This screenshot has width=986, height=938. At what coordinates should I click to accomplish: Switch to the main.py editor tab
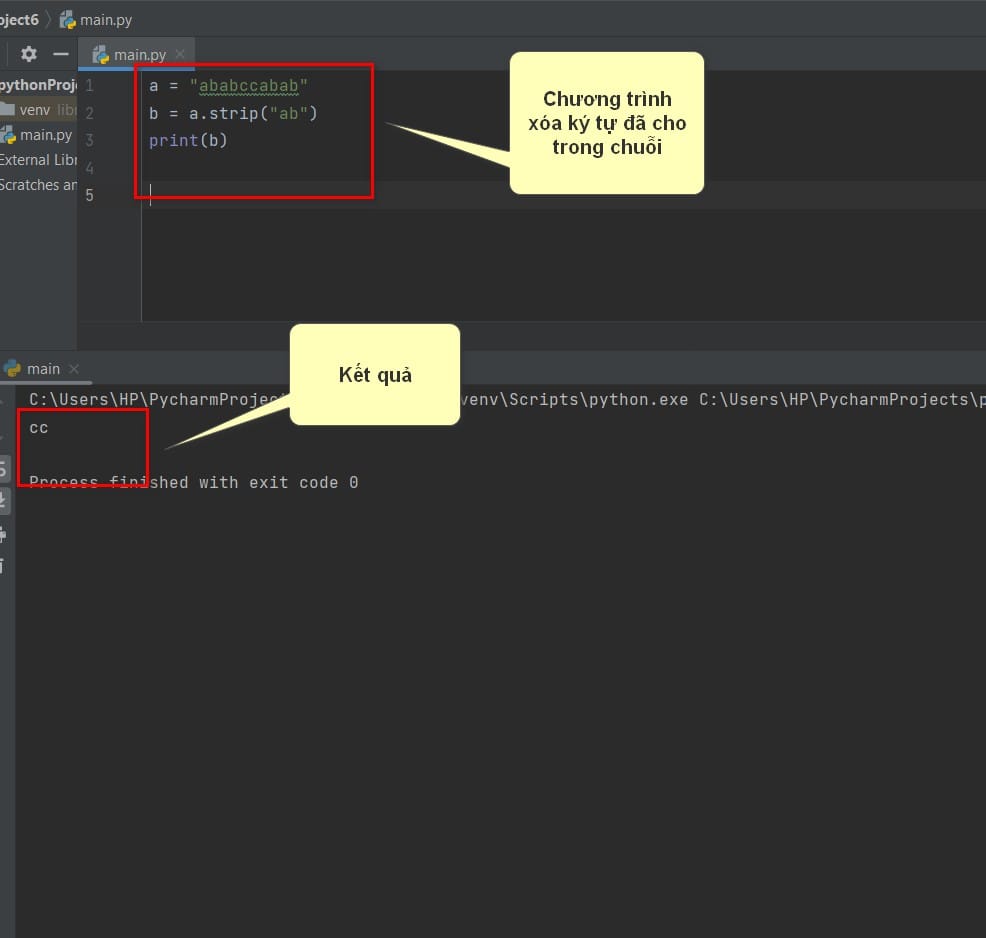(x=139, y=55)
